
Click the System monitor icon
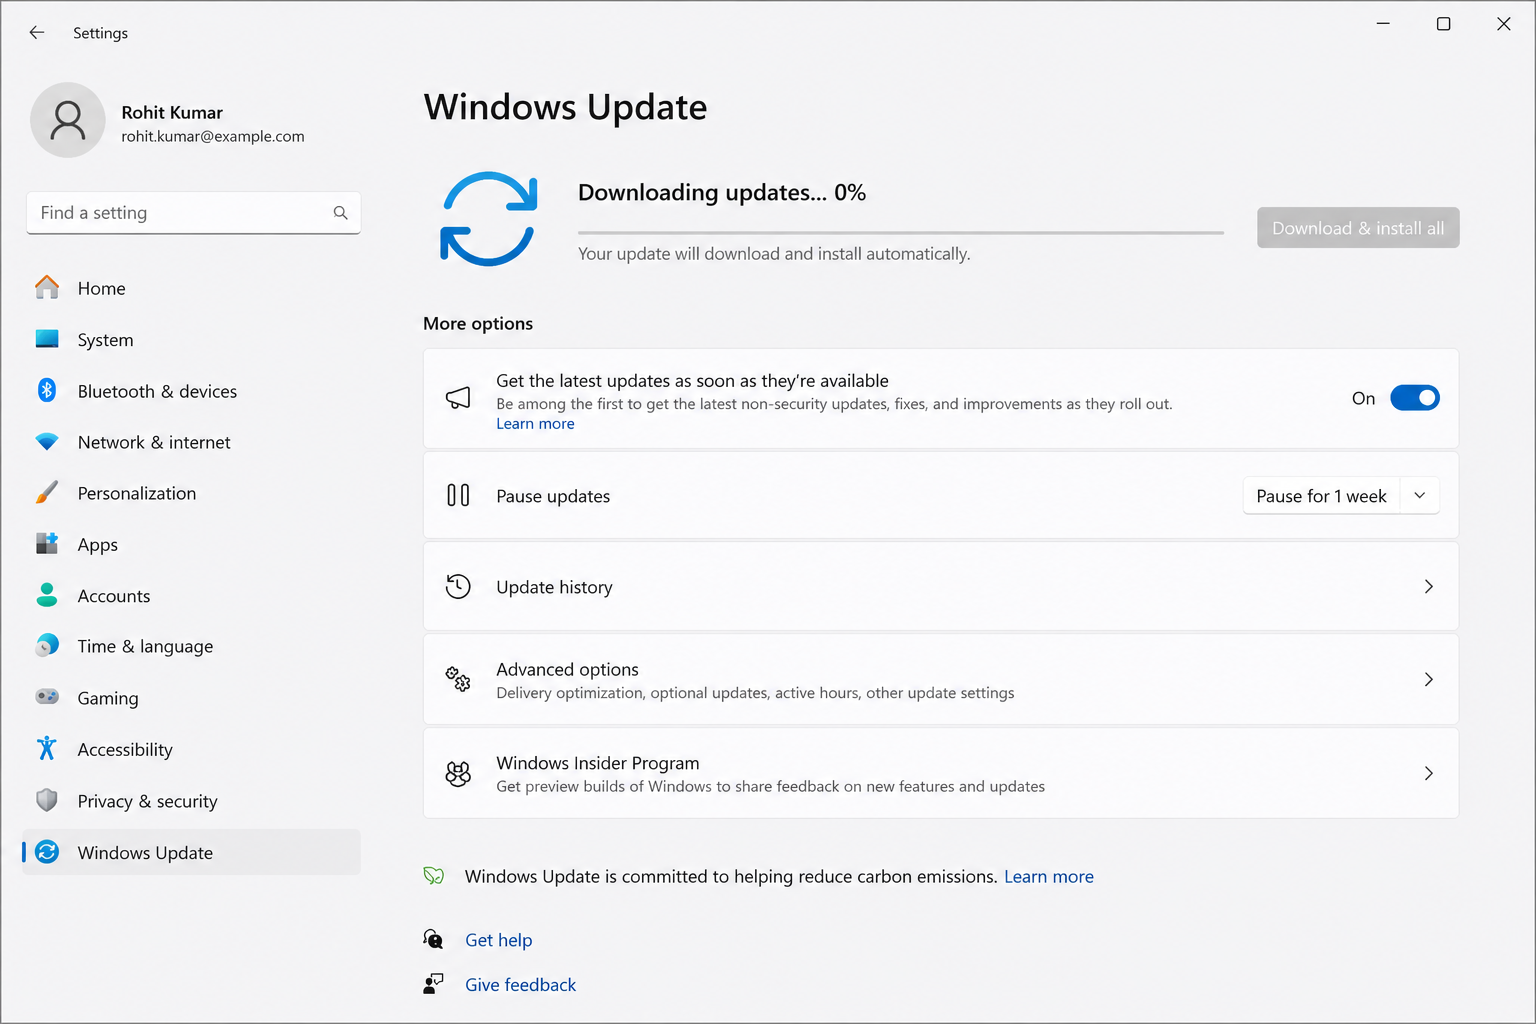(x=47, y=339)
